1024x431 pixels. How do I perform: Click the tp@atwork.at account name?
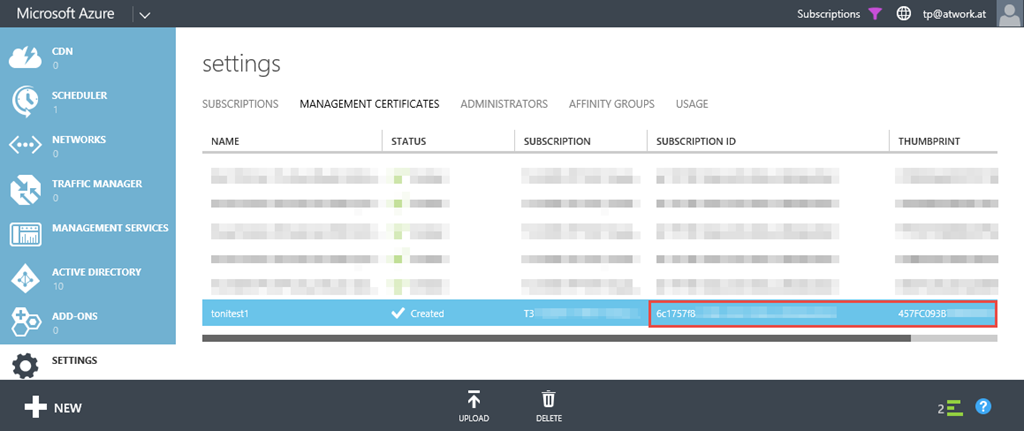click(954, 14)
